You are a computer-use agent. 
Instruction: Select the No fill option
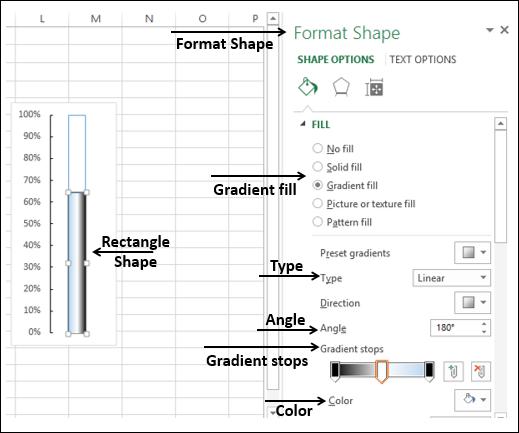(x=333, y=148)
